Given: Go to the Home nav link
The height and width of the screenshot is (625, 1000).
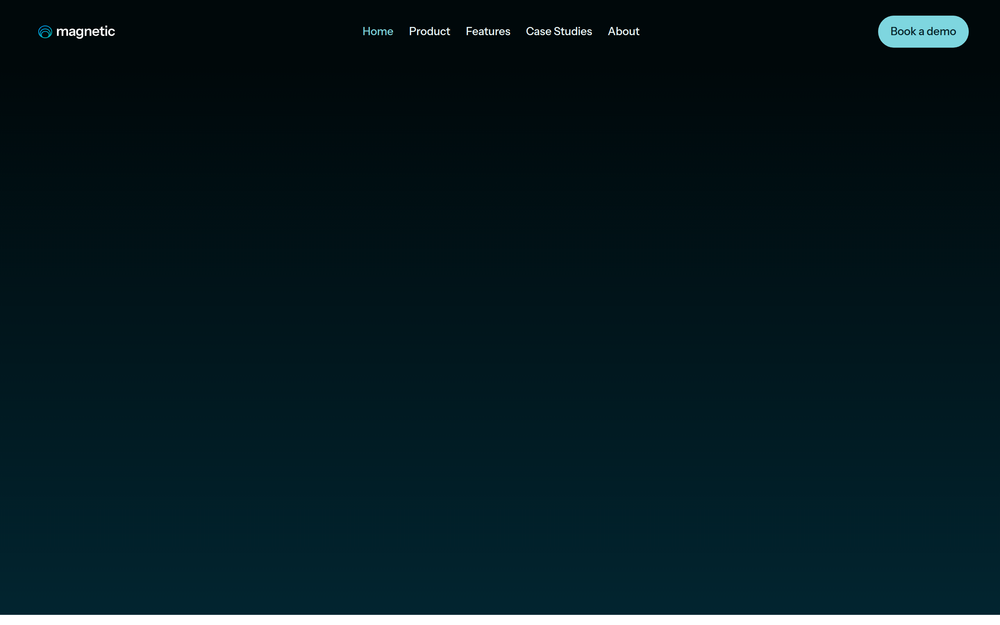Looking at the screenshot, I should click(x=378, y=31).
